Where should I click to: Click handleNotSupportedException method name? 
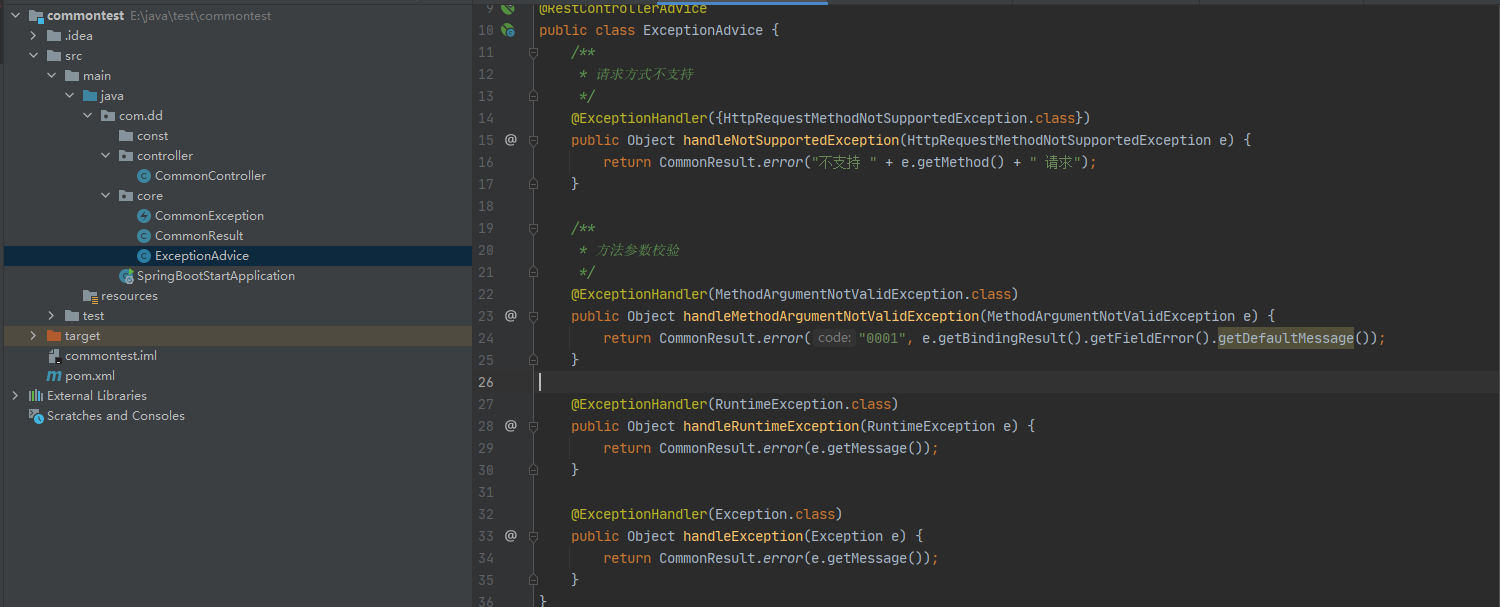pyautogui.click(x=791, y=140)
